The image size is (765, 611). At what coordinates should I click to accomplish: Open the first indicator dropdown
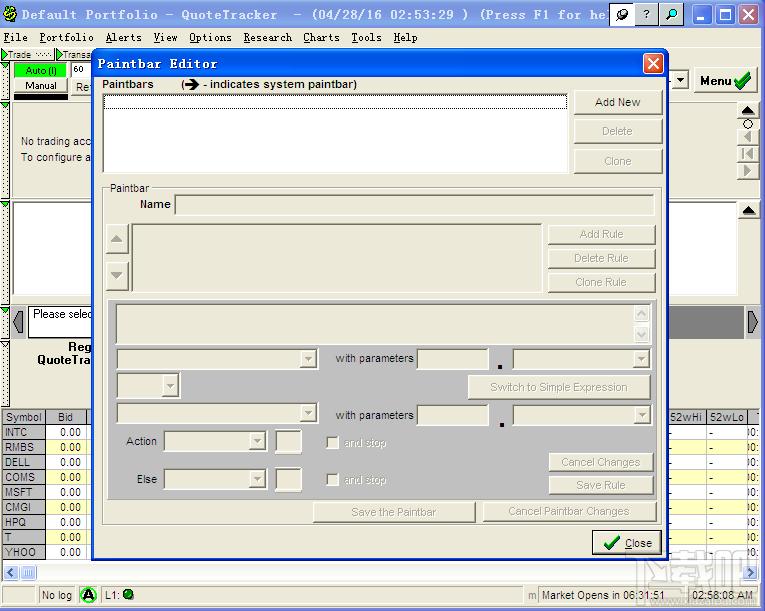point(308,359)
